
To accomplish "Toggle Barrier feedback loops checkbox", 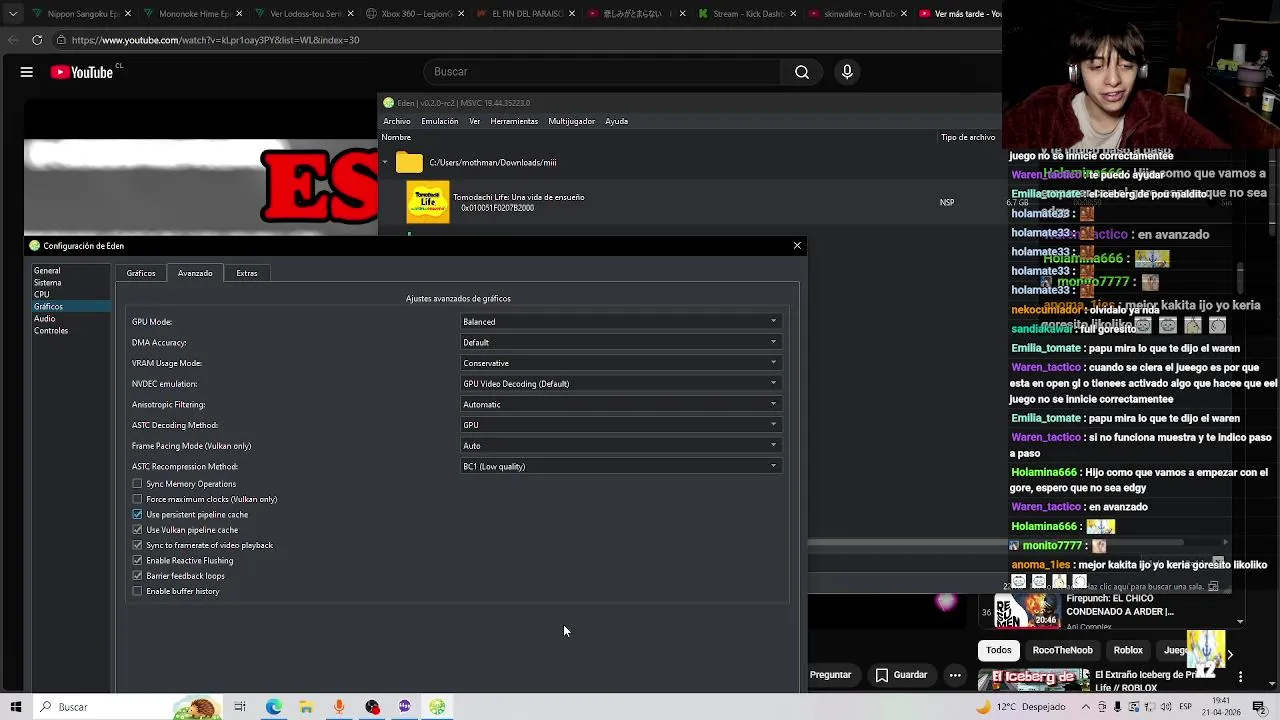I will pyautogui.click(x=137, y=576).
